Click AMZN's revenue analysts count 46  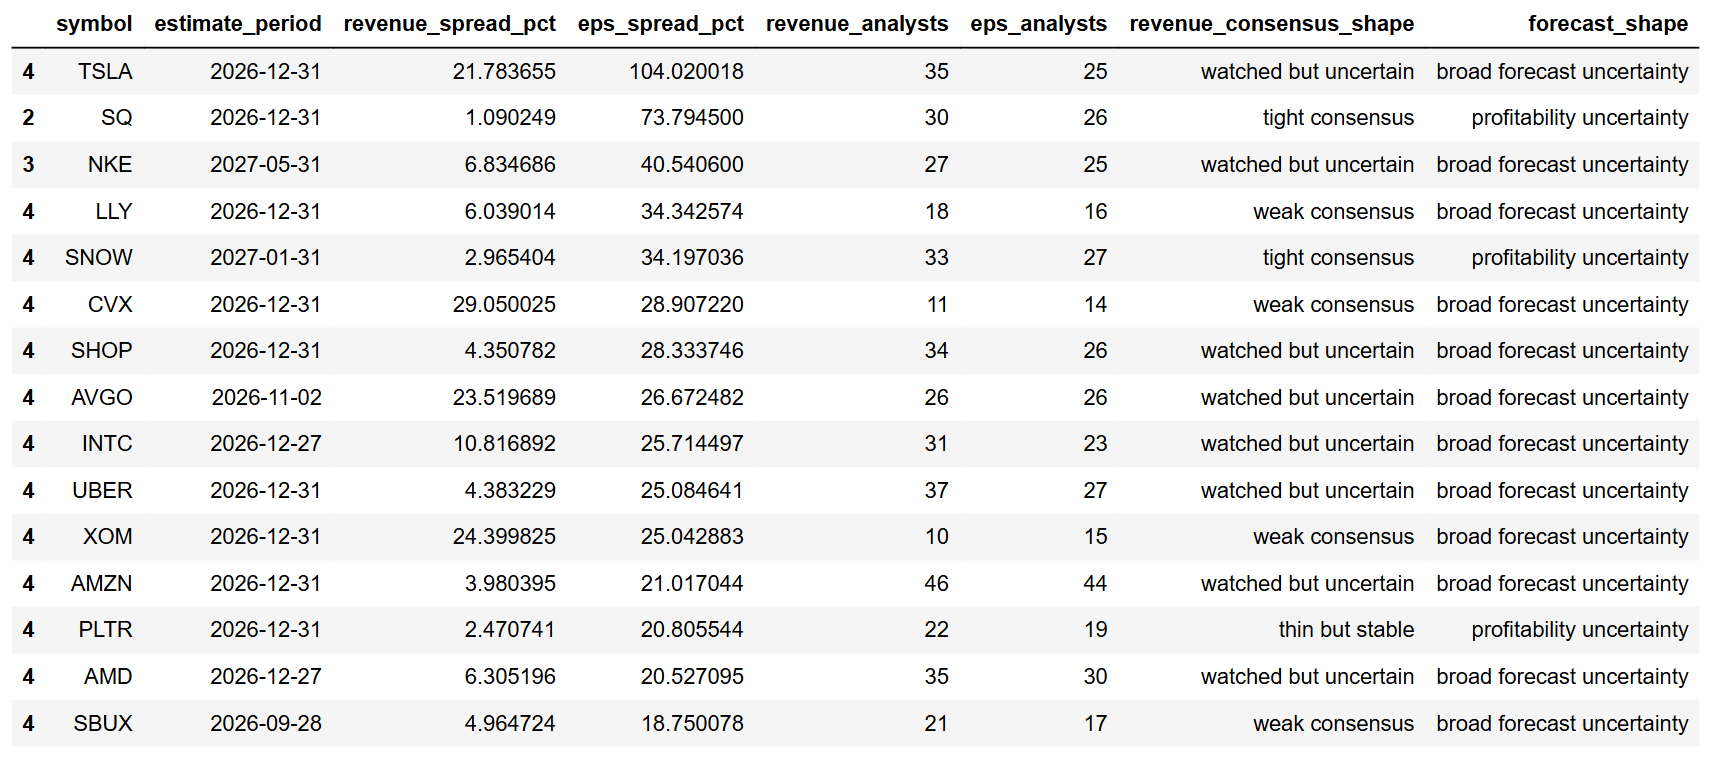(937, 584)
